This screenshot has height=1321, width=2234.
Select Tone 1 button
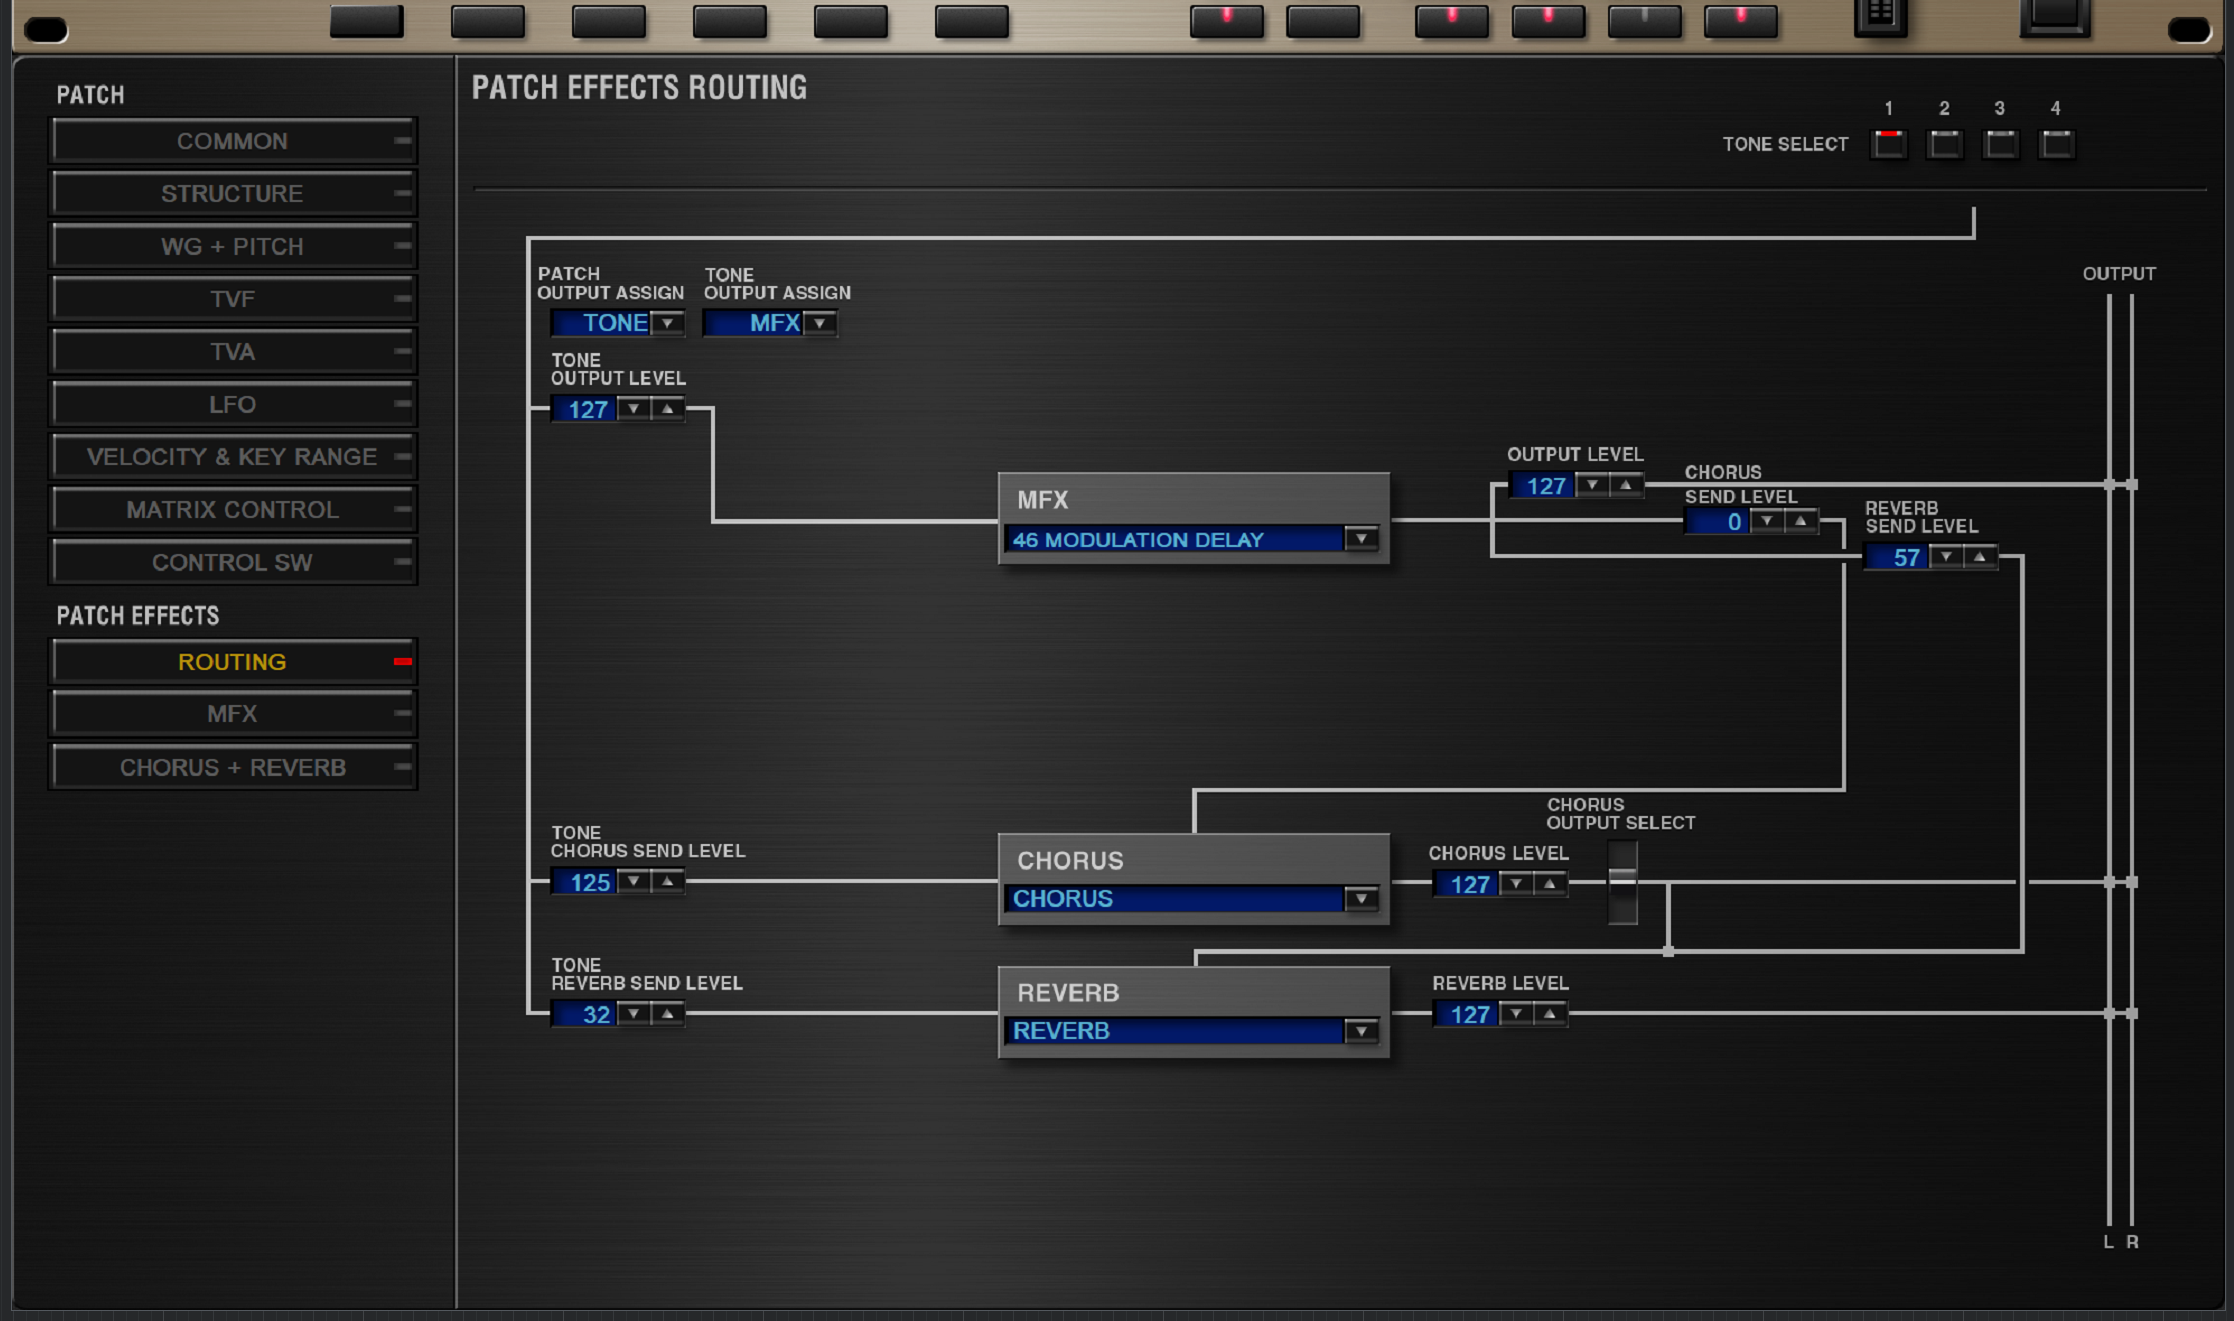coord(1888,145)
